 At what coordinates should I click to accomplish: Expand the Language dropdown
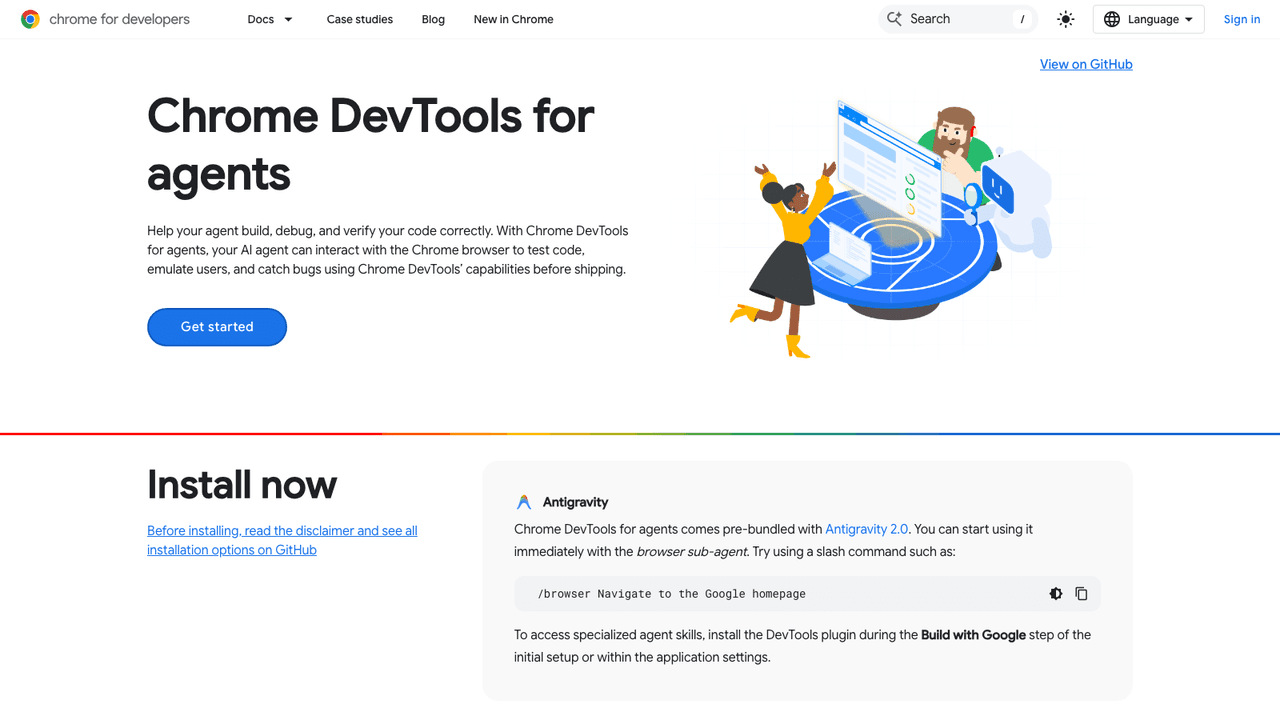tap(1149, 19)
